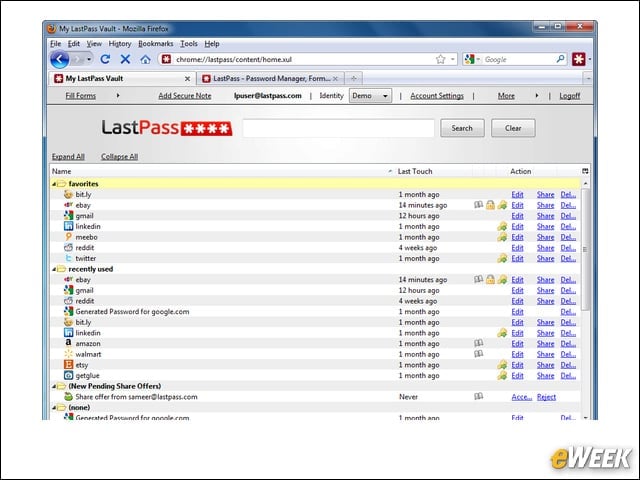
Task: Click the book icon on favorites ebay row
Action: pyautogui.click(x=478, y=205)
